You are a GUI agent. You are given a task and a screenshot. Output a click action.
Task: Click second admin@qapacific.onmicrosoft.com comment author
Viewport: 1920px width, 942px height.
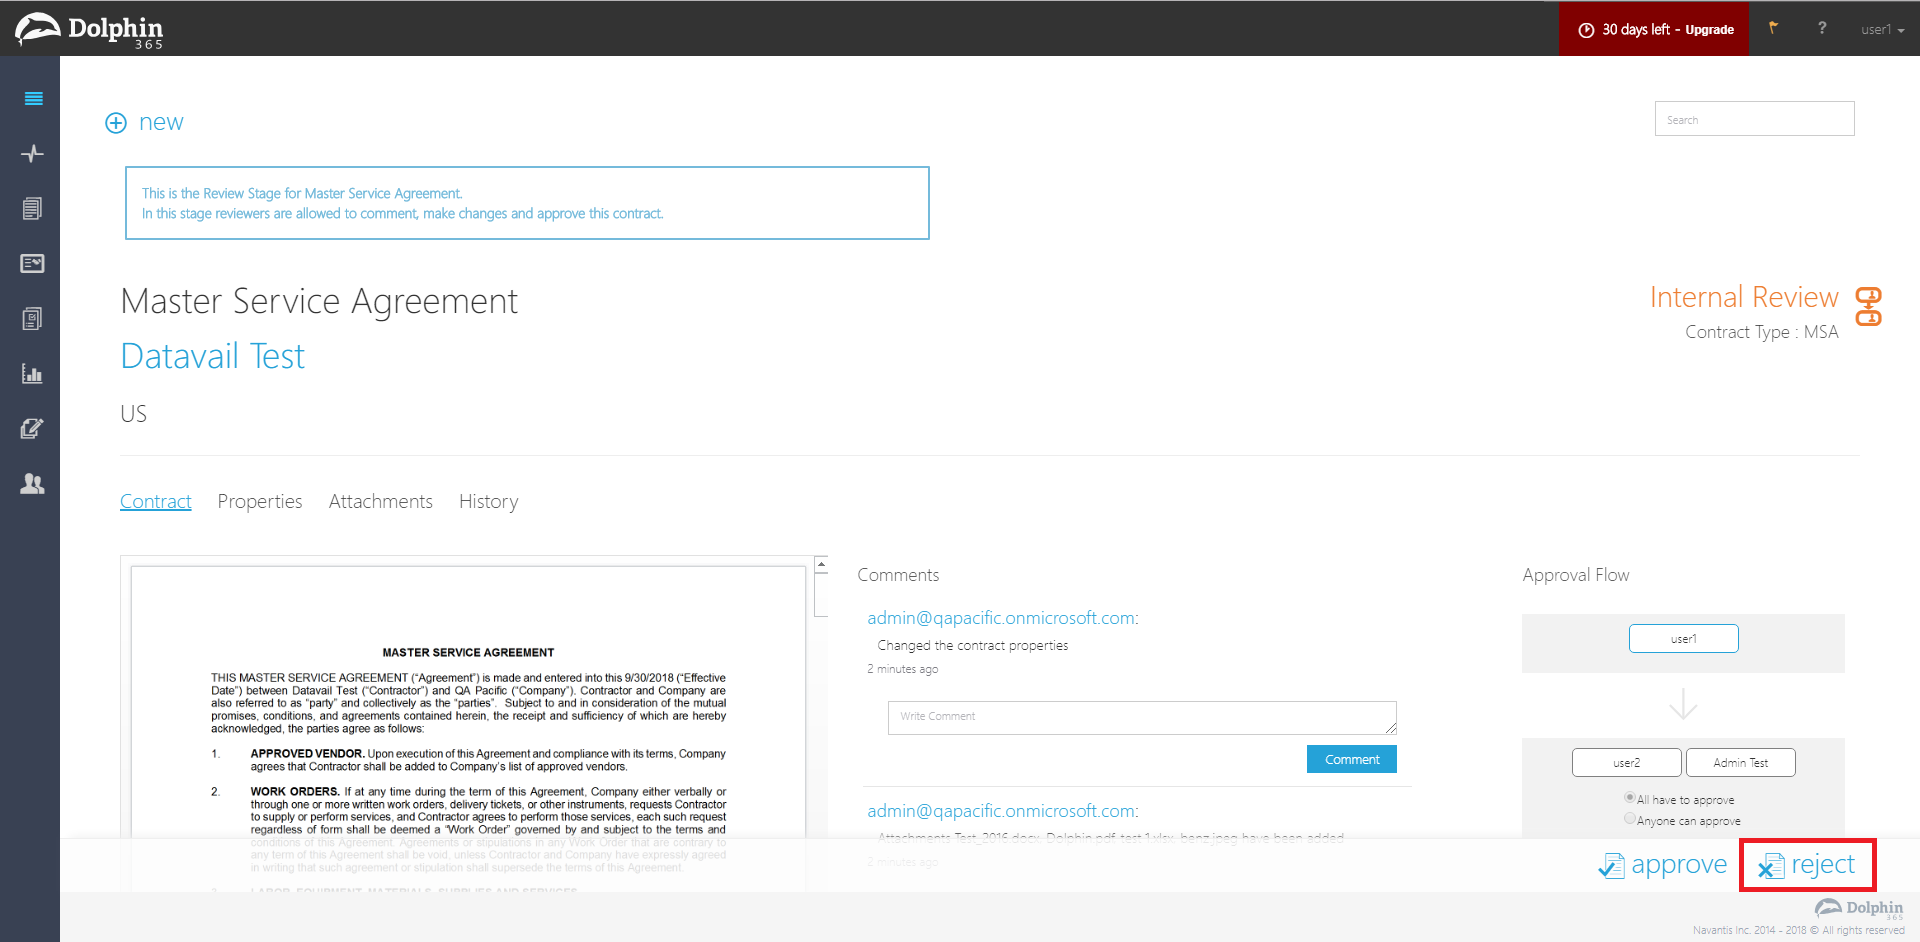(1003, 811)
